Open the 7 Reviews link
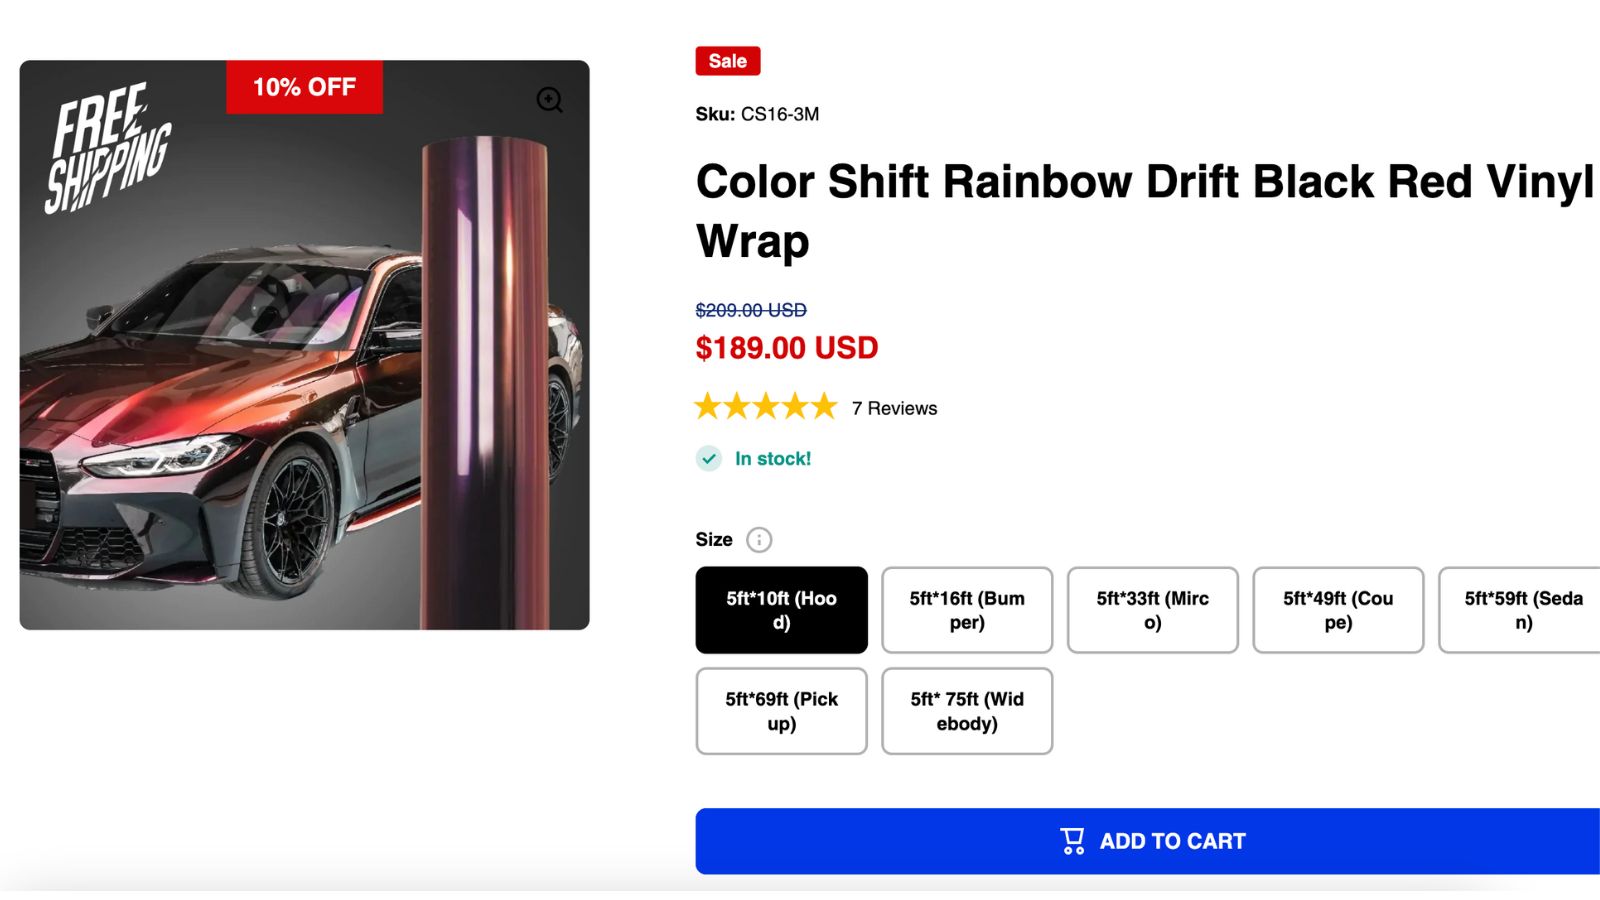The width and height of the screenshot is (1600, 900). click(x=893, y=408)
